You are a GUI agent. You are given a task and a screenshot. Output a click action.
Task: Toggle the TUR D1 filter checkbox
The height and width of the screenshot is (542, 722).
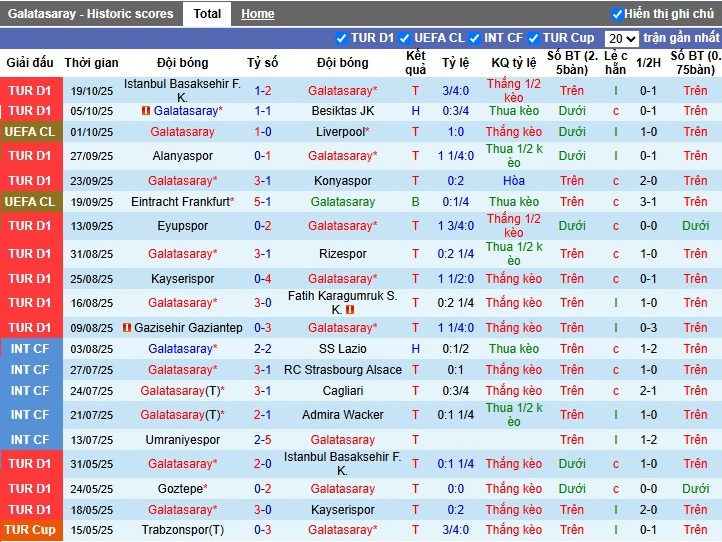[x=342, y=38]
